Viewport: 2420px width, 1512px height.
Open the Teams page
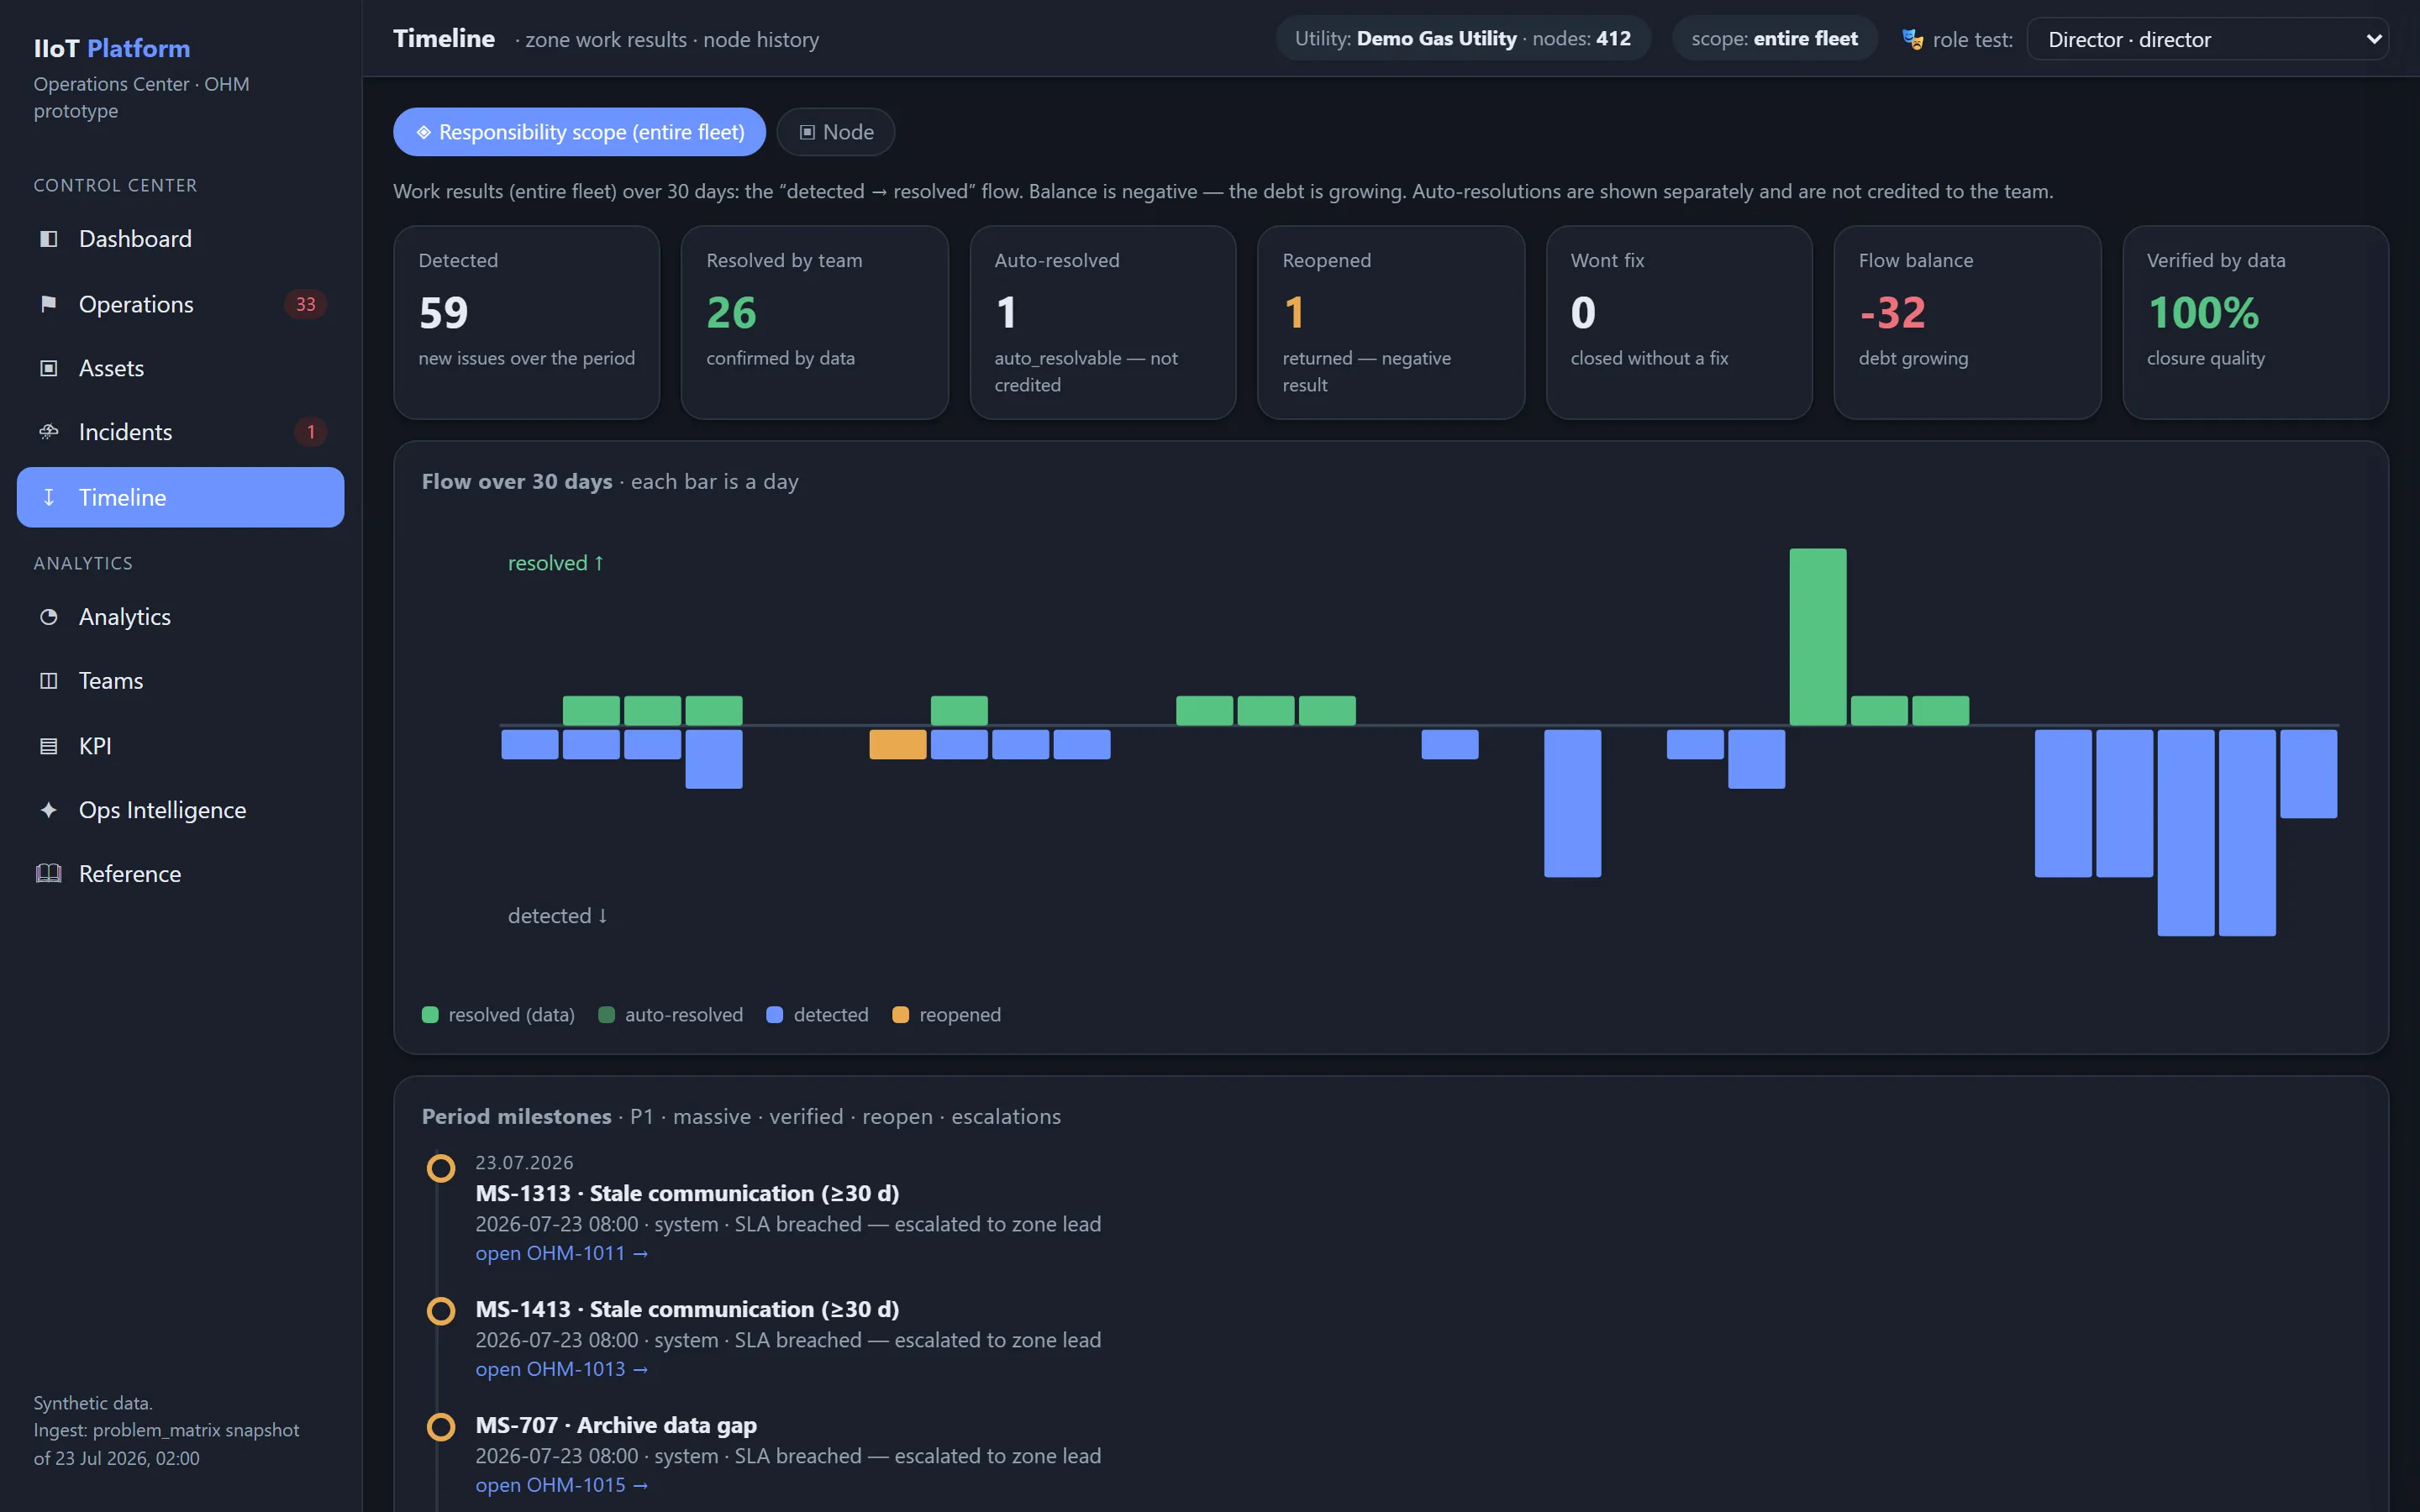(180, 681)
